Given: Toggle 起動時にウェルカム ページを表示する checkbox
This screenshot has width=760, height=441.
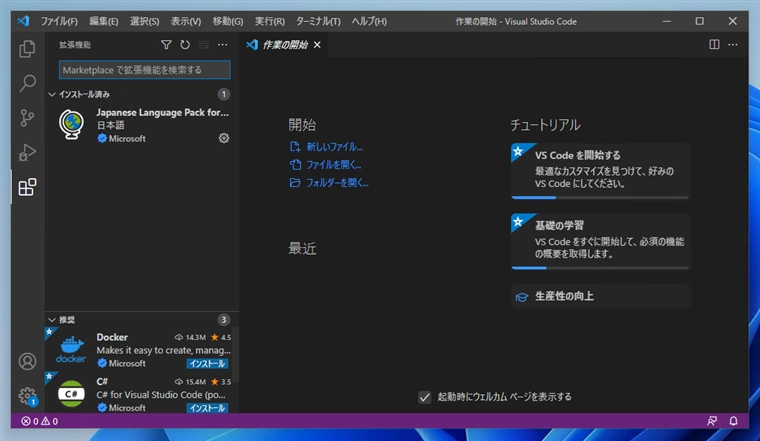Looking at the screenshot, I should 425,397.
